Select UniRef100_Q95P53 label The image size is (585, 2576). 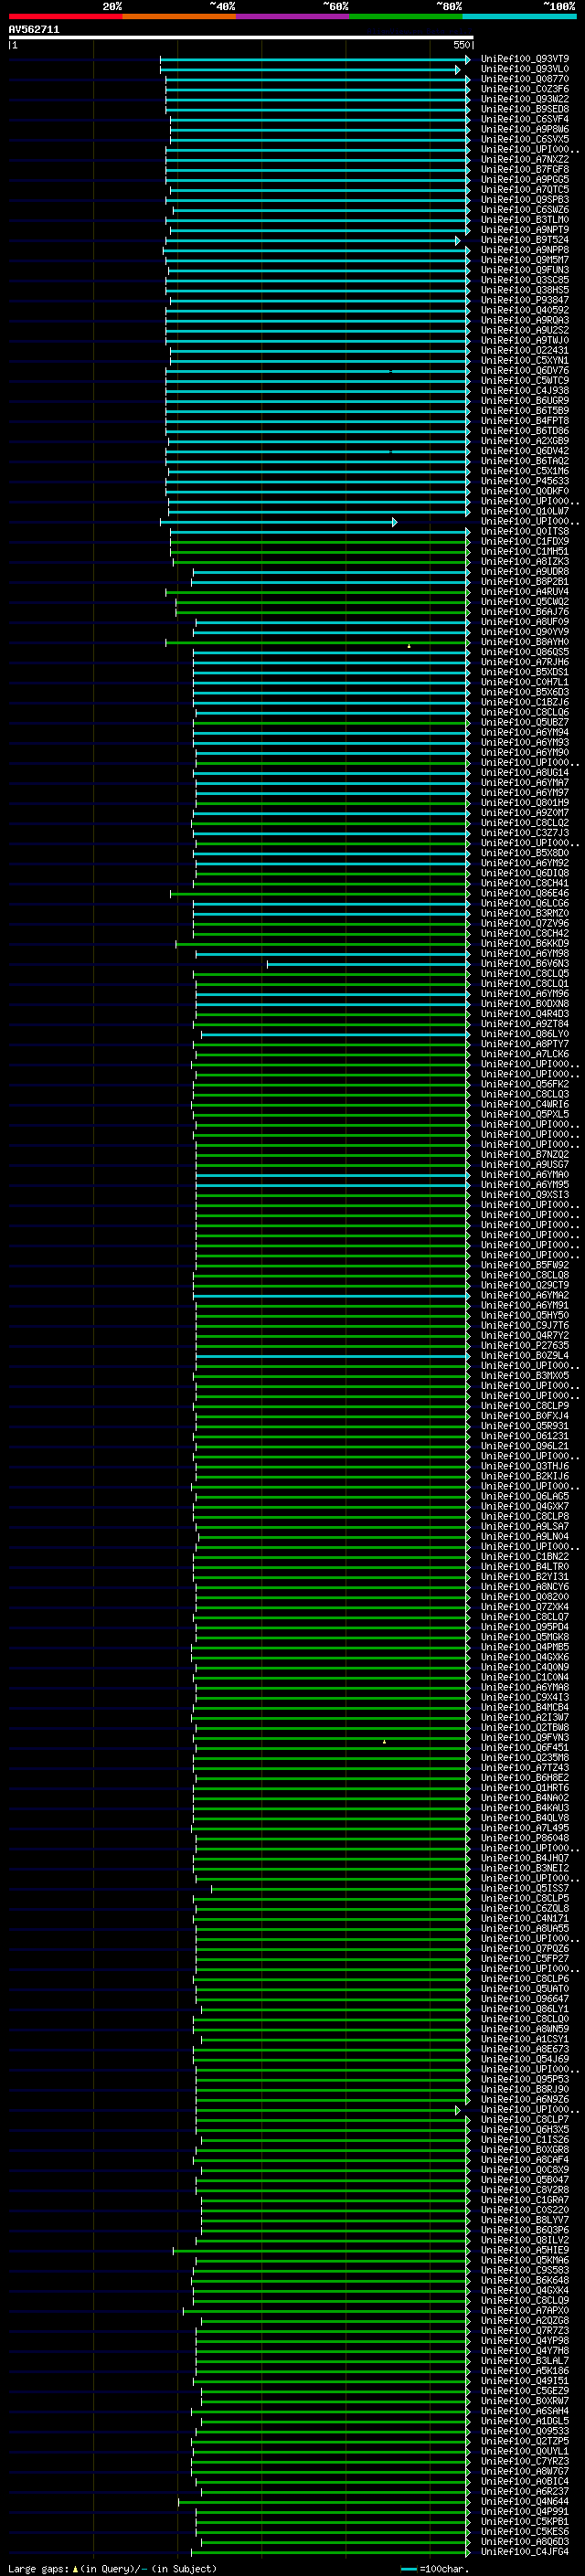click(x=525, y=2079)
